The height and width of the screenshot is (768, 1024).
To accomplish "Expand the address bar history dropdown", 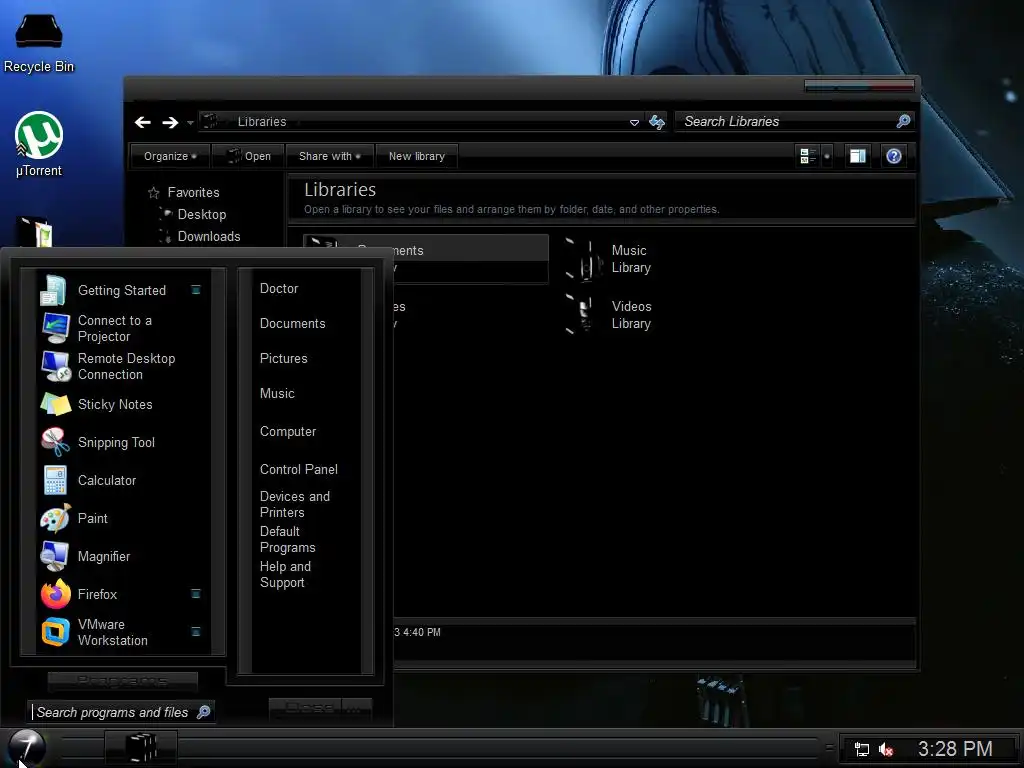I will pyautogui.click(x=633, y=122).
